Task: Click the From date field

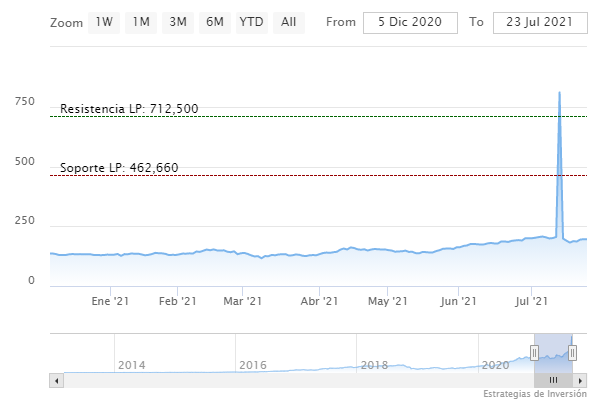Action: point(410,23)
